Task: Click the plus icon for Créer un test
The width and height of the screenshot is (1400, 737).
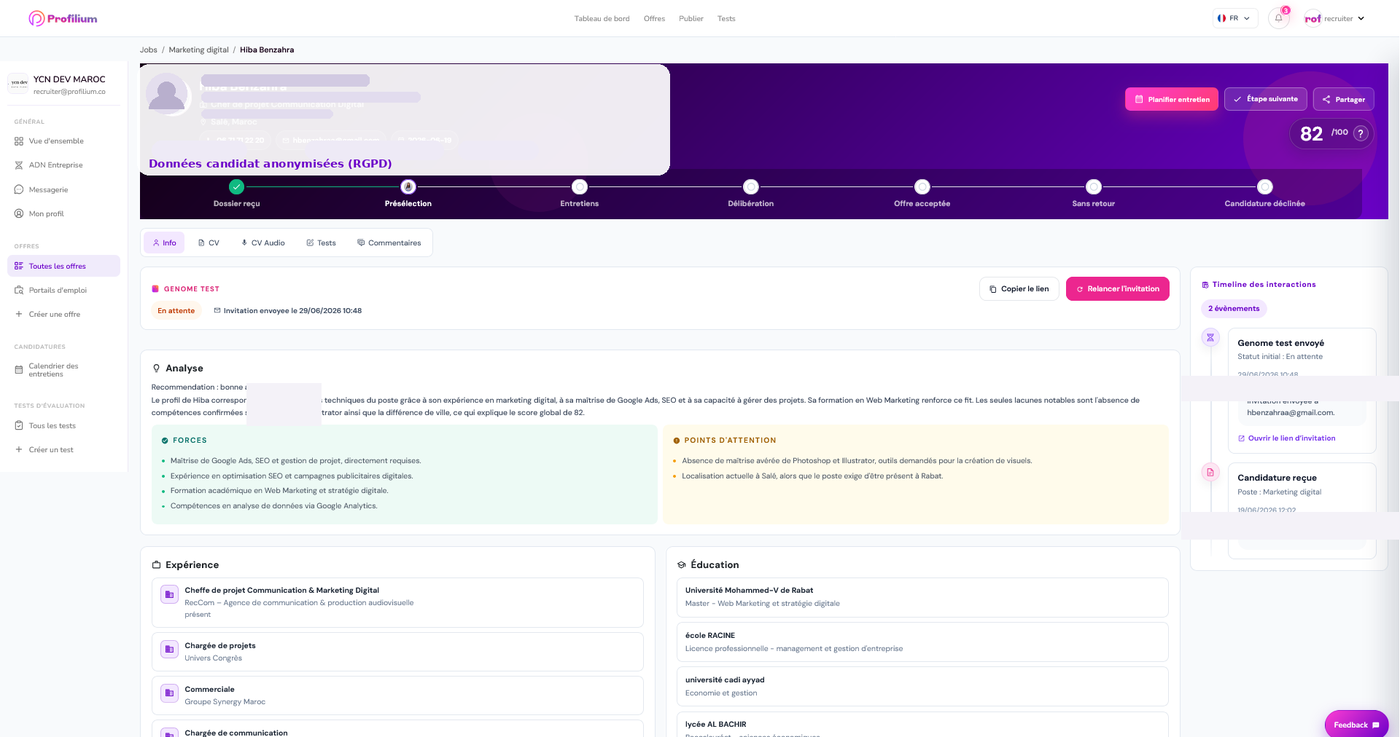Action: tap(19, 449)
